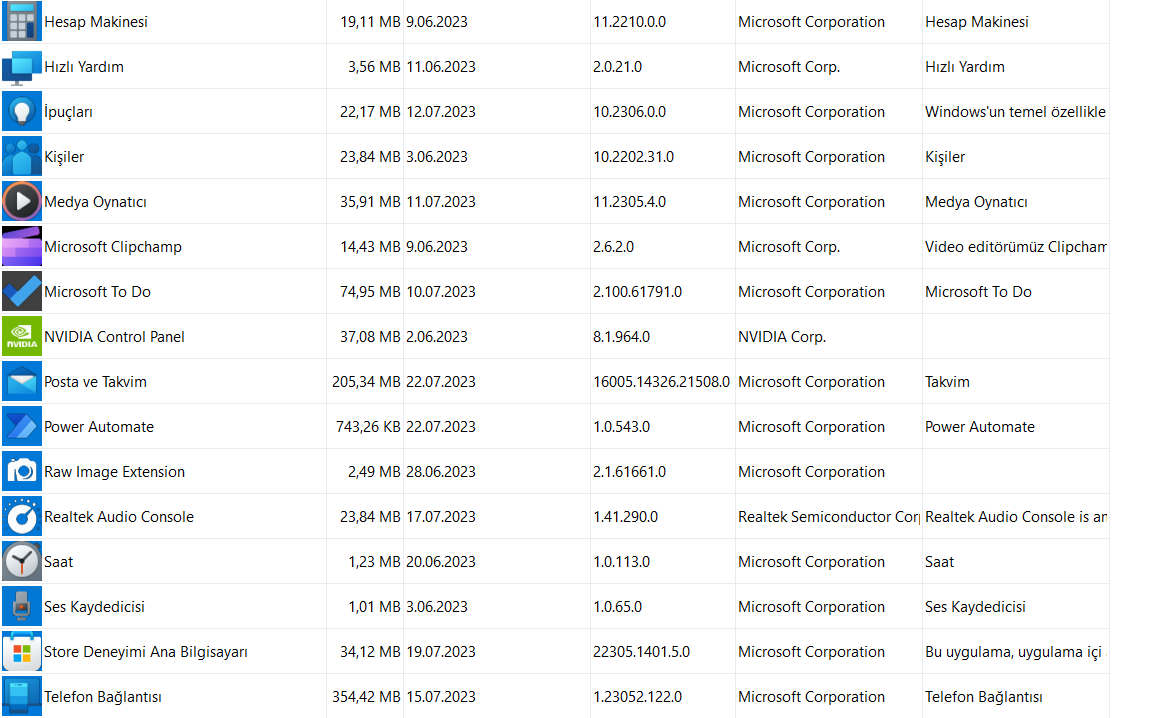1166x718 pixels.
Task: Select the Microsoft Clipchamp icon
Action: point(21,246)
